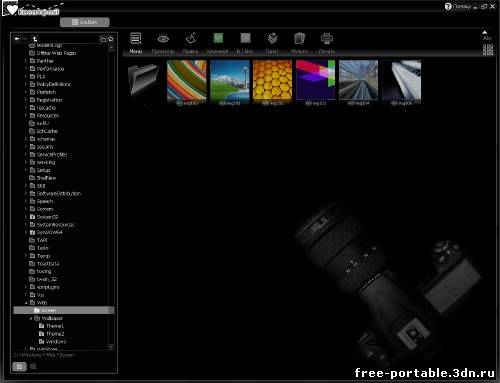Open the printer Печать icon
This screenshot has height=383, width=500.
(x=327, y=39)
